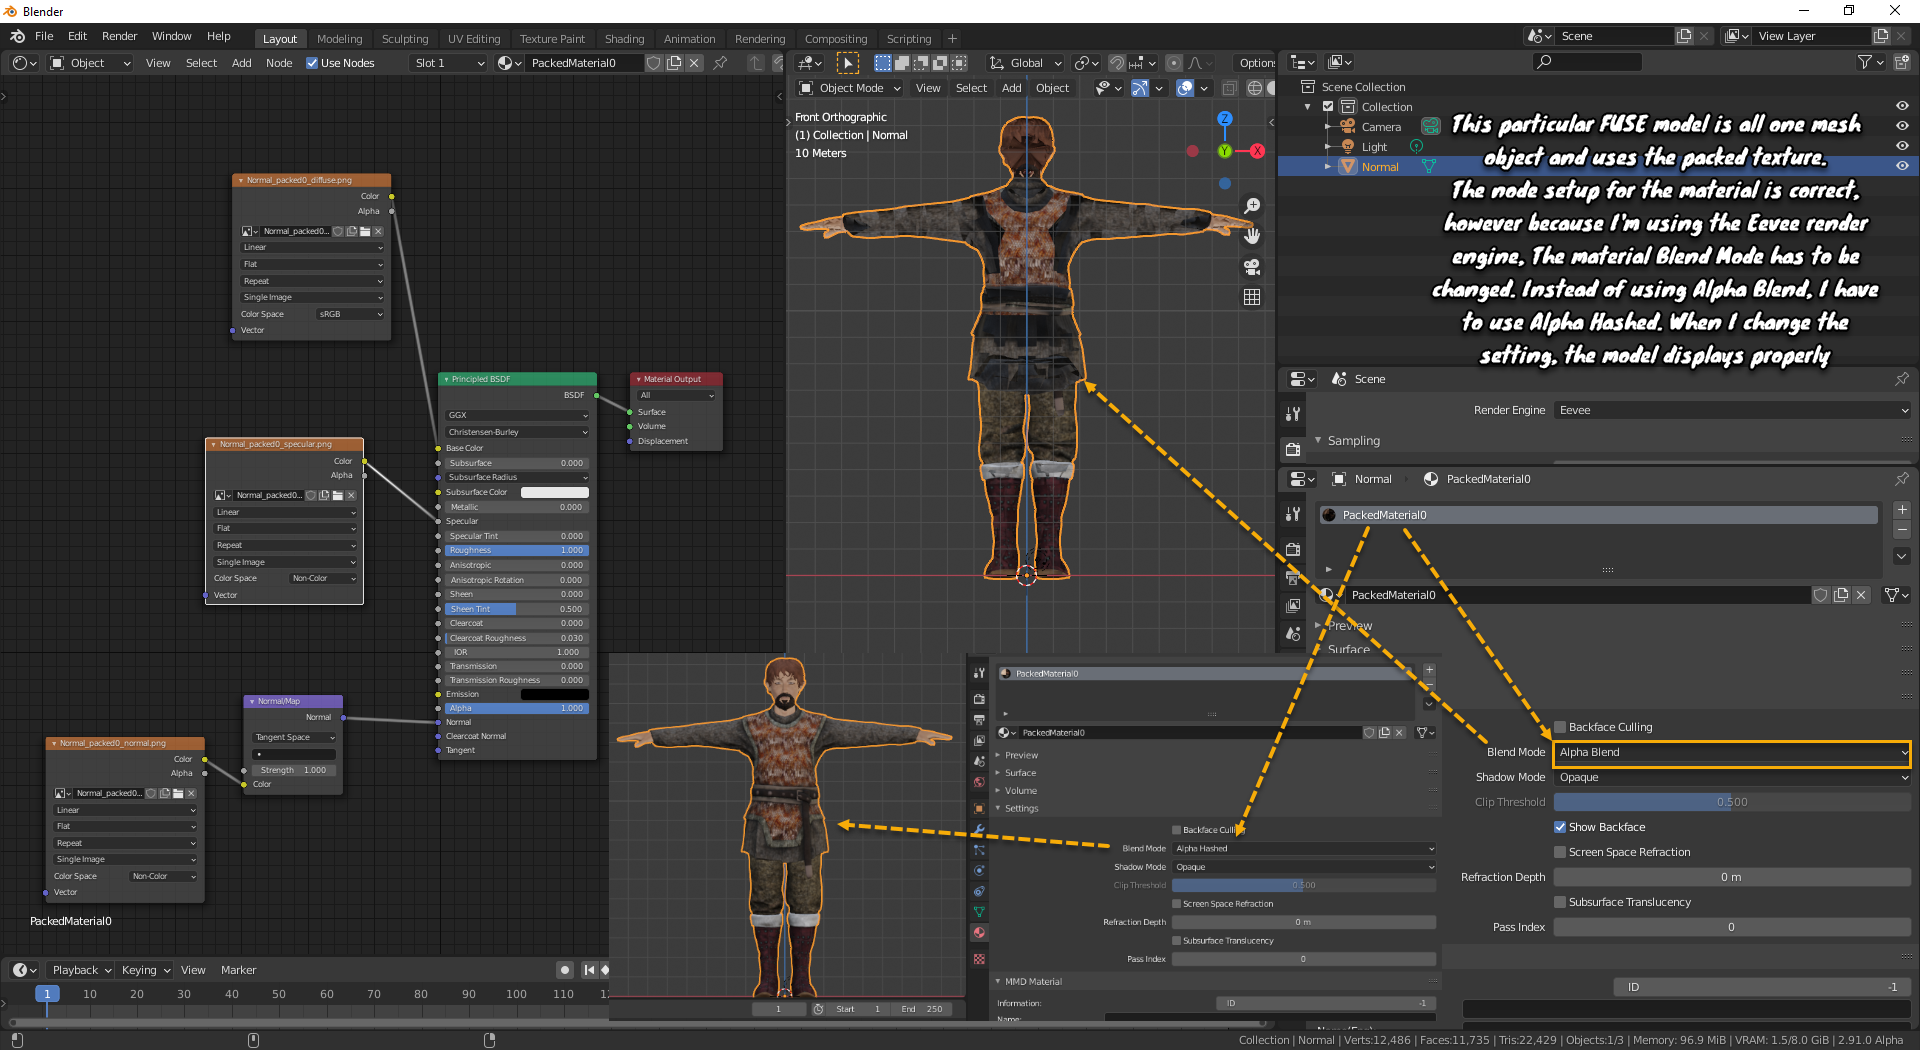
Task: Switch orthographic perspective grid icon
Action: click(x=1252, y=297)
